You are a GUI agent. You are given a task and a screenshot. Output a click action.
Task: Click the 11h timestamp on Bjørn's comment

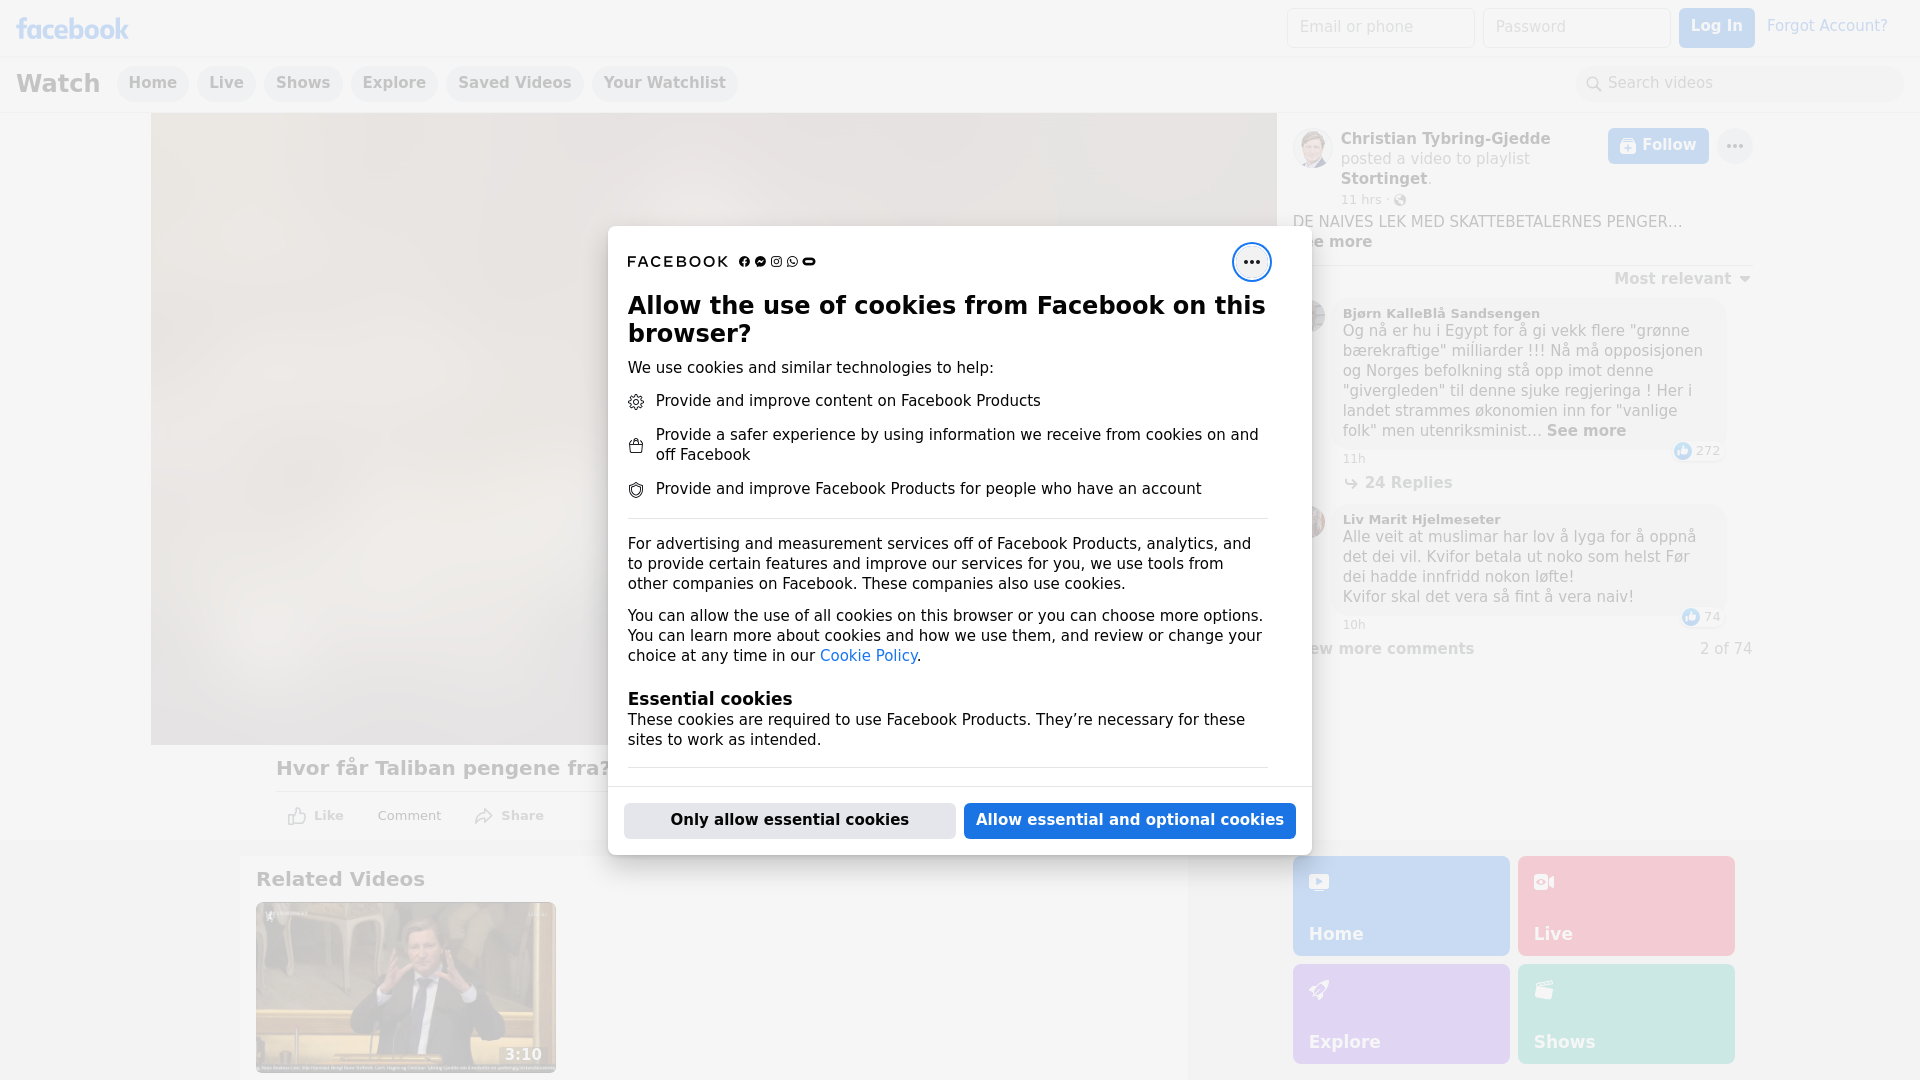click(1354, 459)
